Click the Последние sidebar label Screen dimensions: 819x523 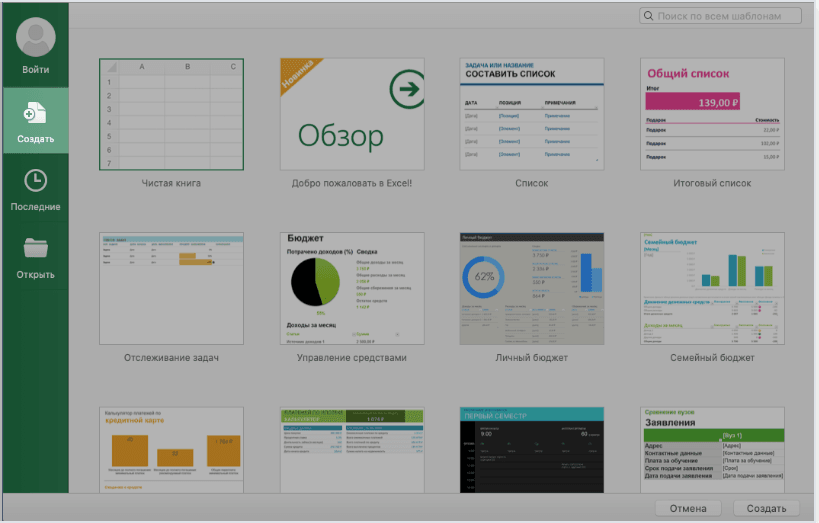pyautogui.click(x=36, y=207)
